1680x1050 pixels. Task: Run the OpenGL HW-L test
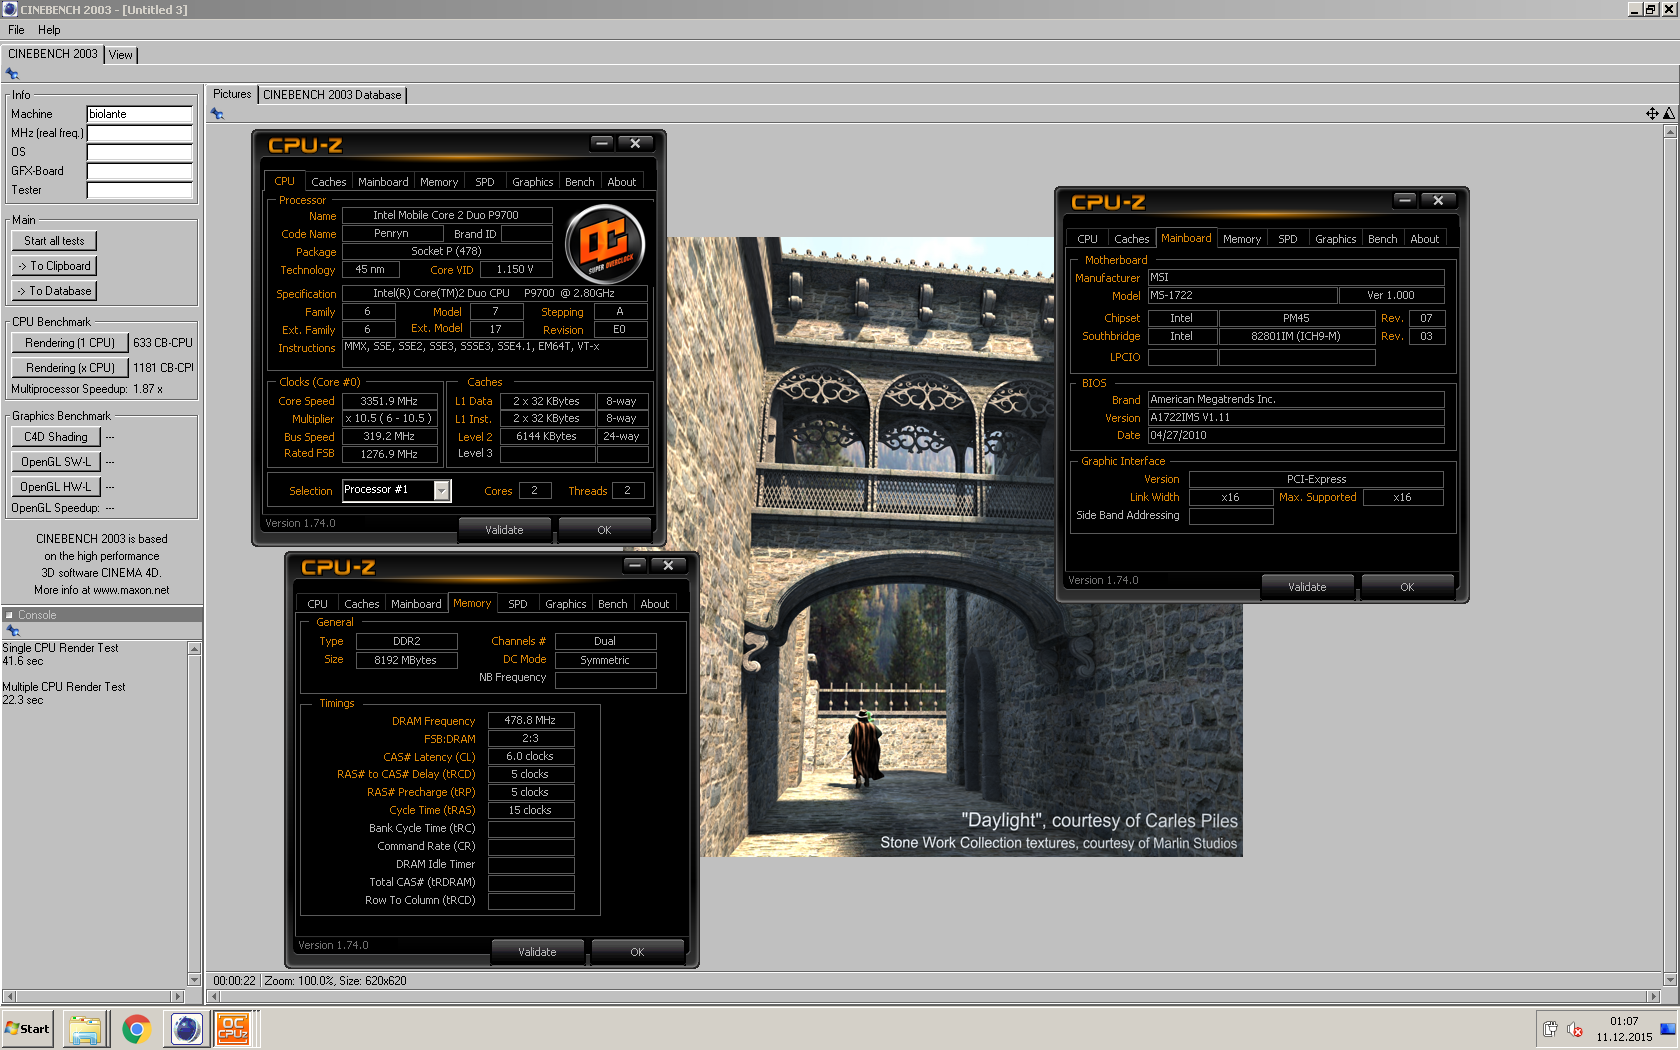pyautogui.click(x=56, y=487)
